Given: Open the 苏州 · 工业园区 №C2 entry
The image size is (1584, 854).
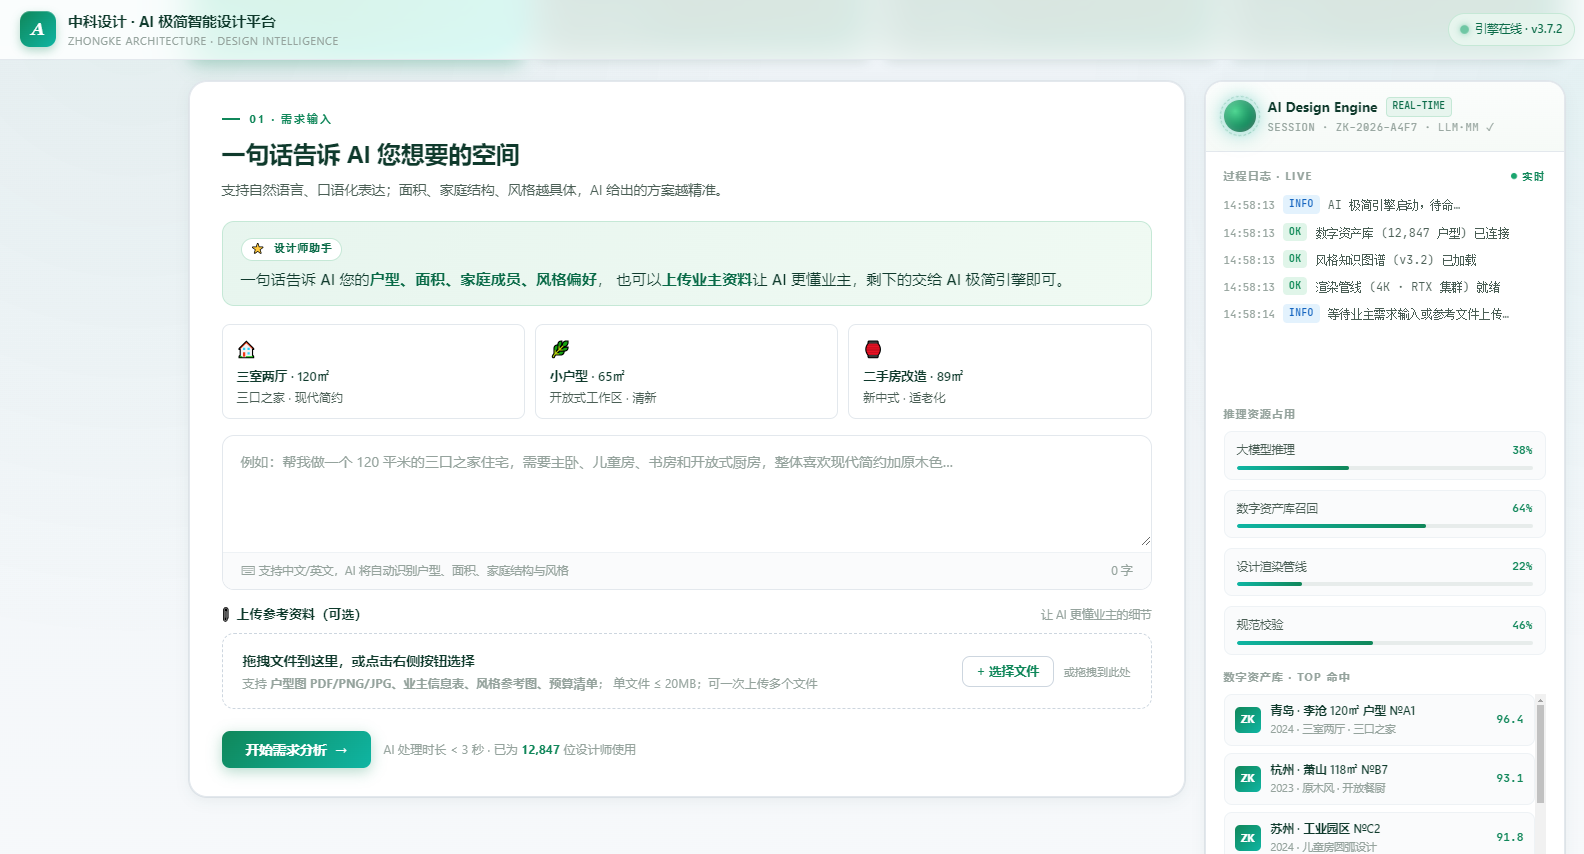Looking at the screenshot, I should pos(1379,836).
